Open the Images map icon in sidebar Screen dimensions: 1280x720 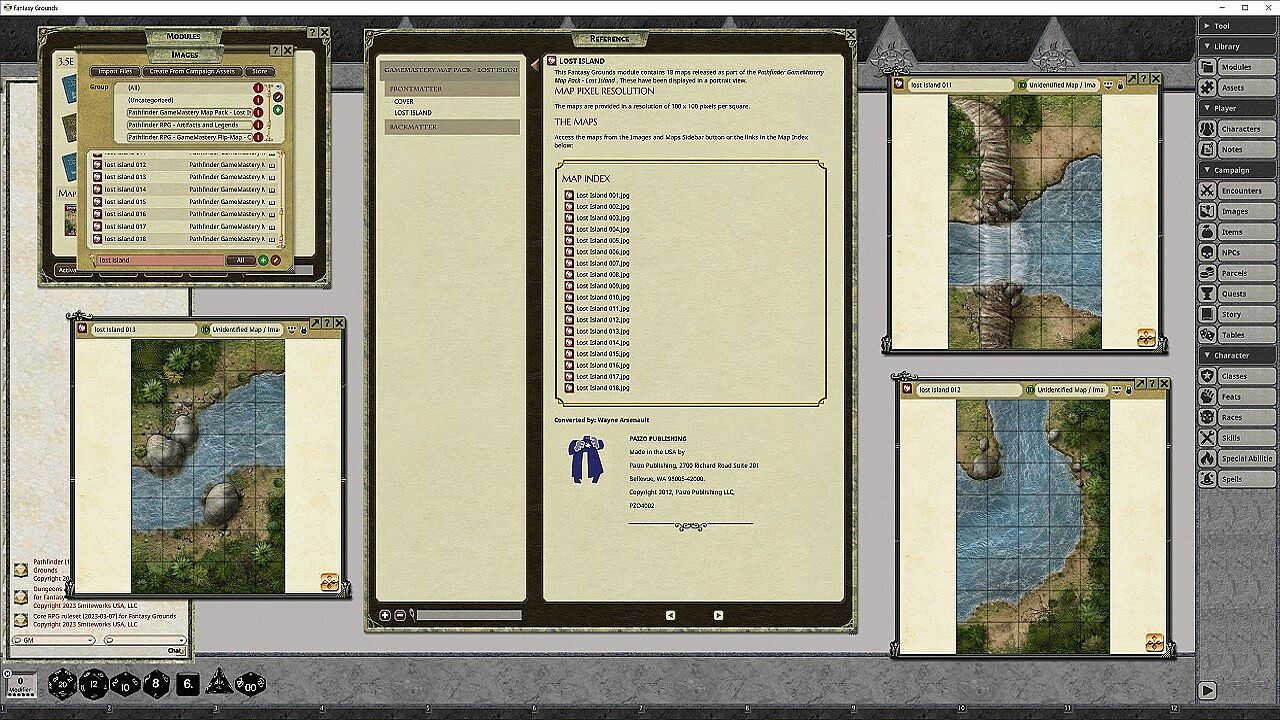coord(1207,211)
